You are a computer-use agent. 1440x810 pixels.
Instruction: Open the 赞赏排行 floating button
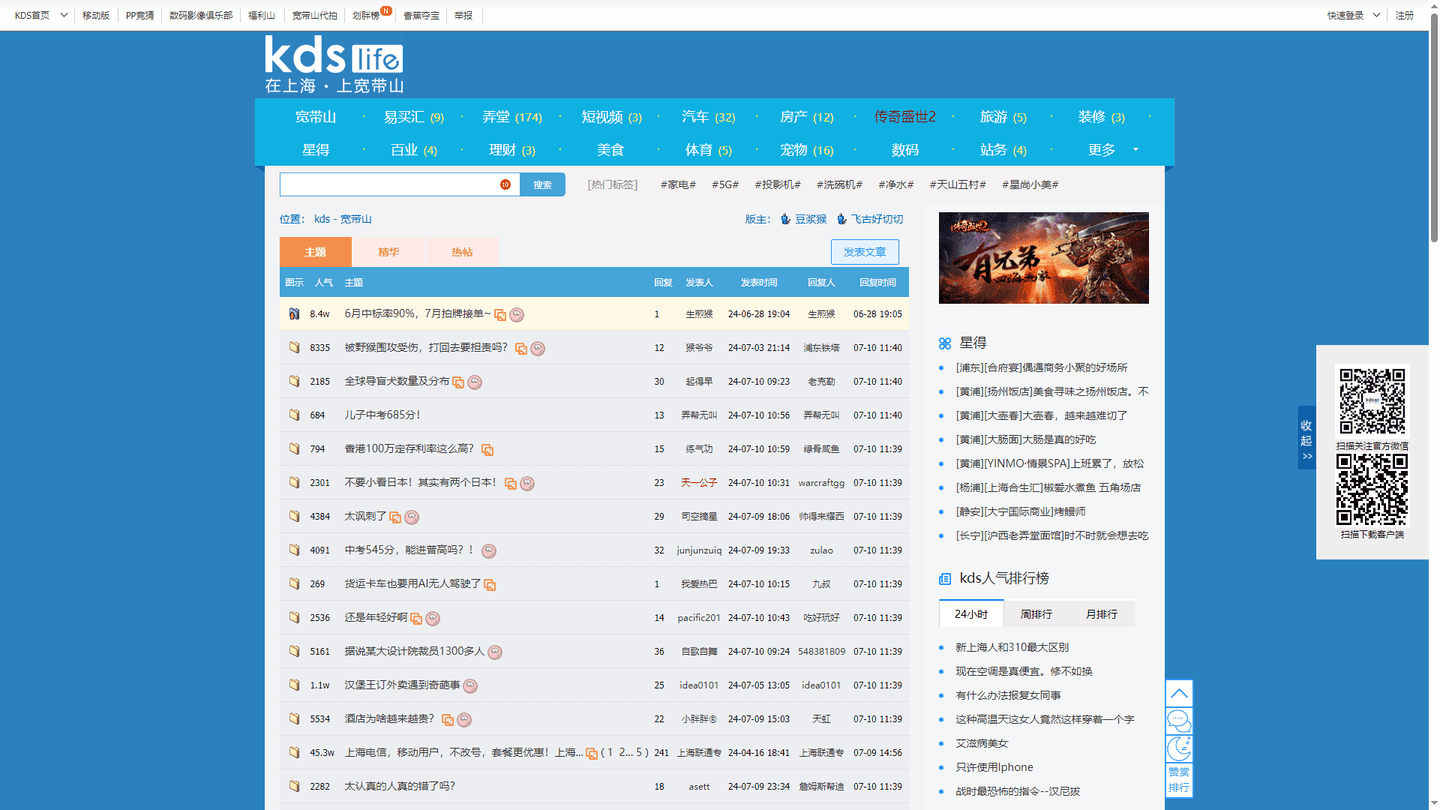(x=1179, y=781)
